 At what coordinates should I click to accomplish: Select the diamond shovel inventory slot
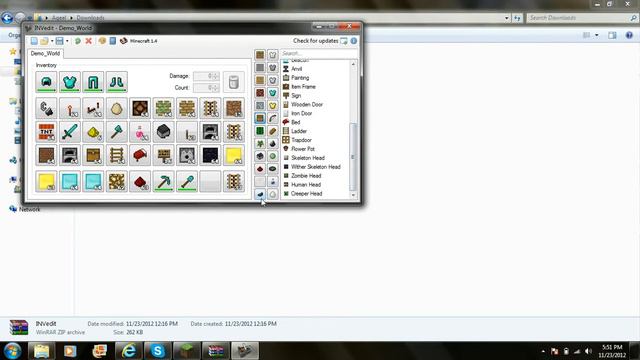click(x=187, y=182)
